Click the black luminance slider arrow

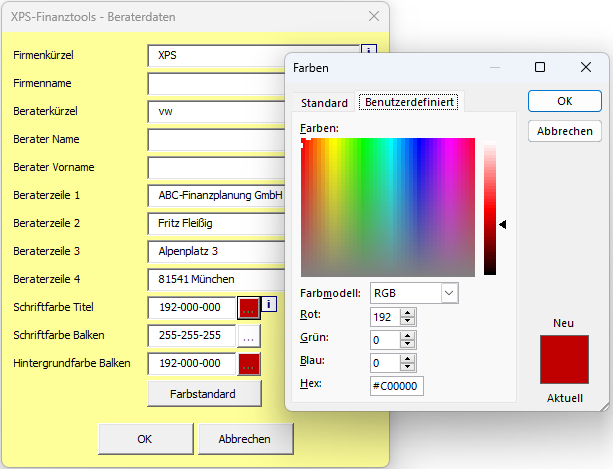click(503, 224)
